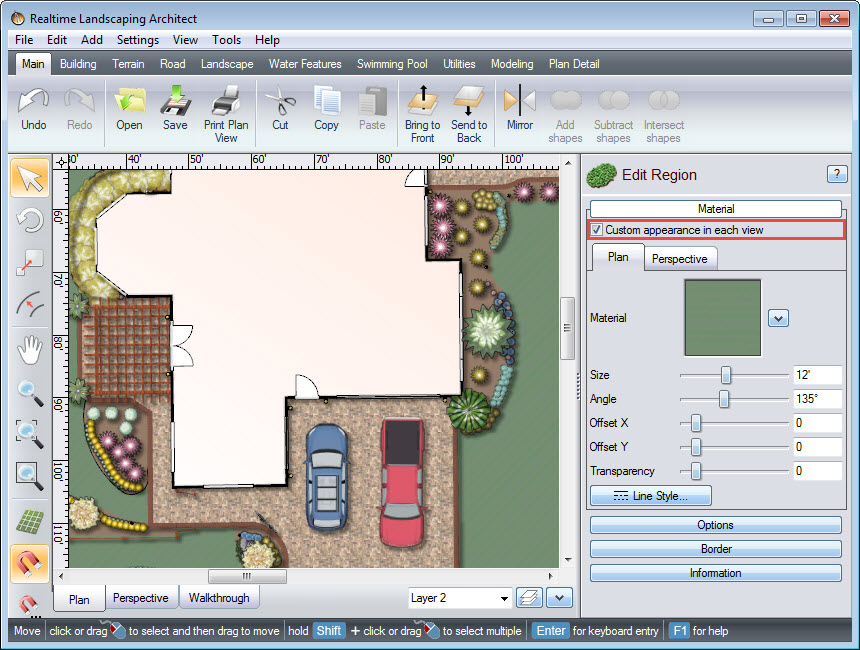Image resolution: width=860 pixels, height=650 pixels.
Task: Cut selection with scissors icon
Action: [x=280, y=101]
